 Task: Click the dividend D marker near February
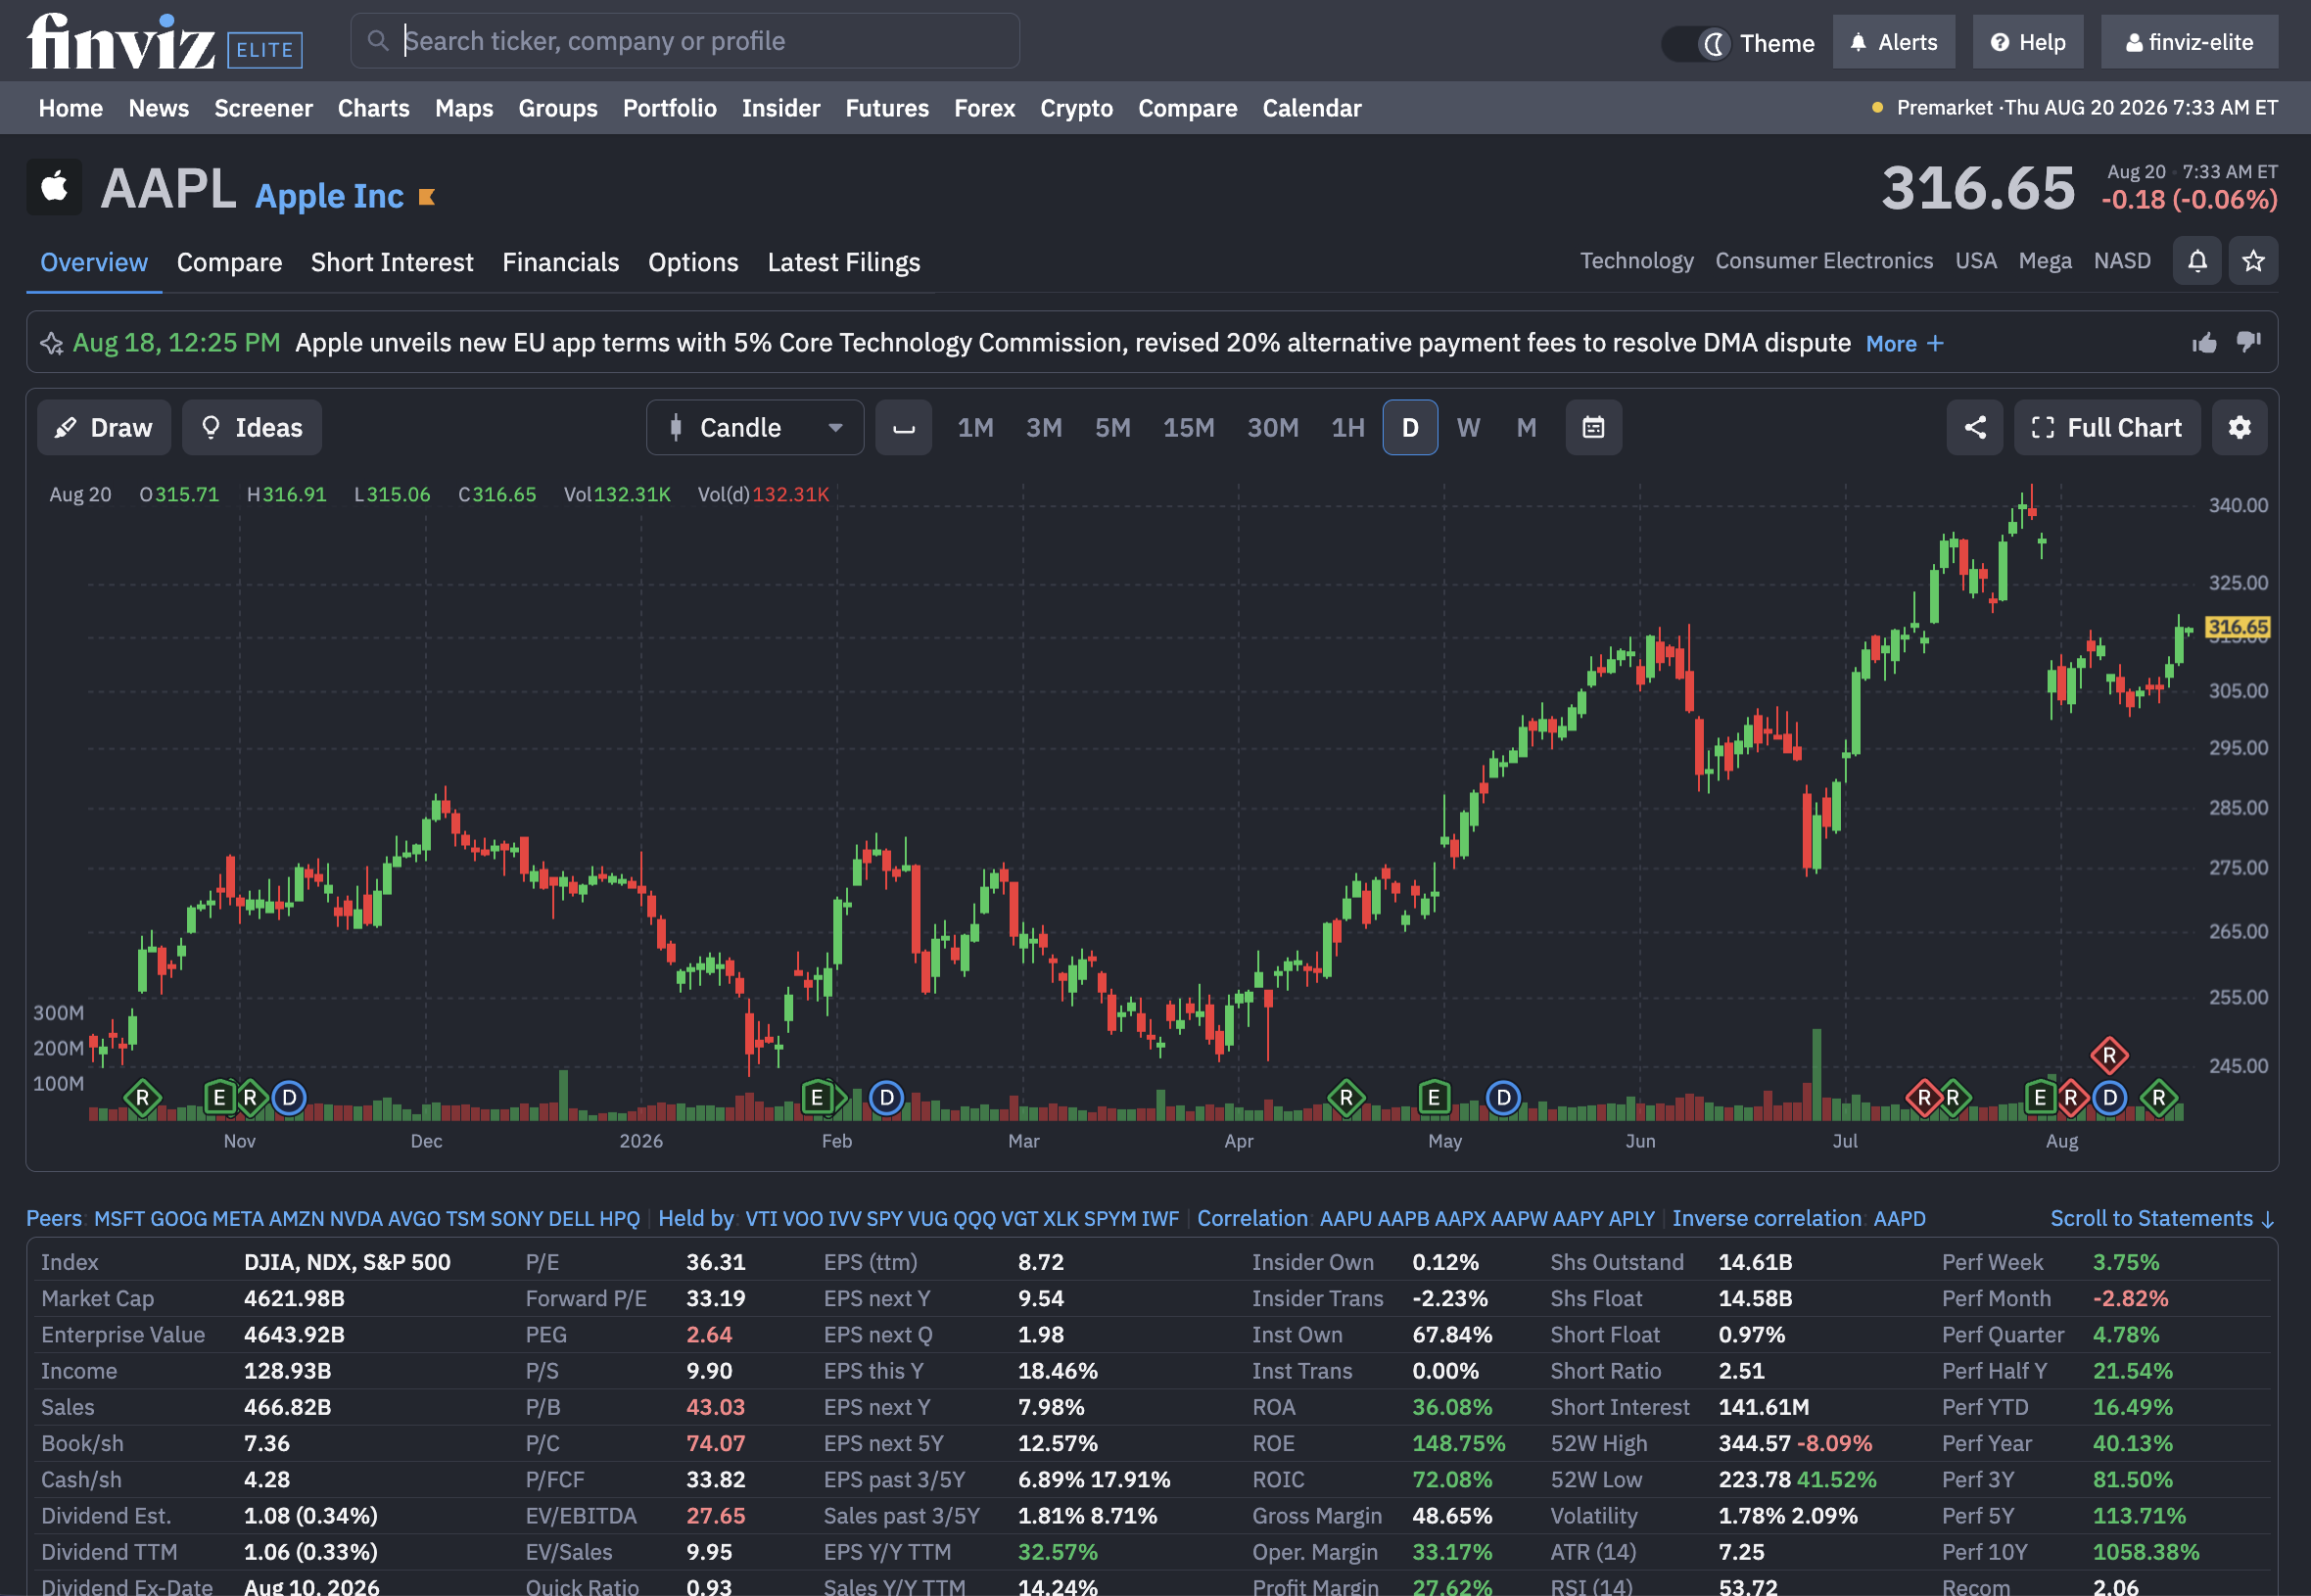coord(886,1098)
